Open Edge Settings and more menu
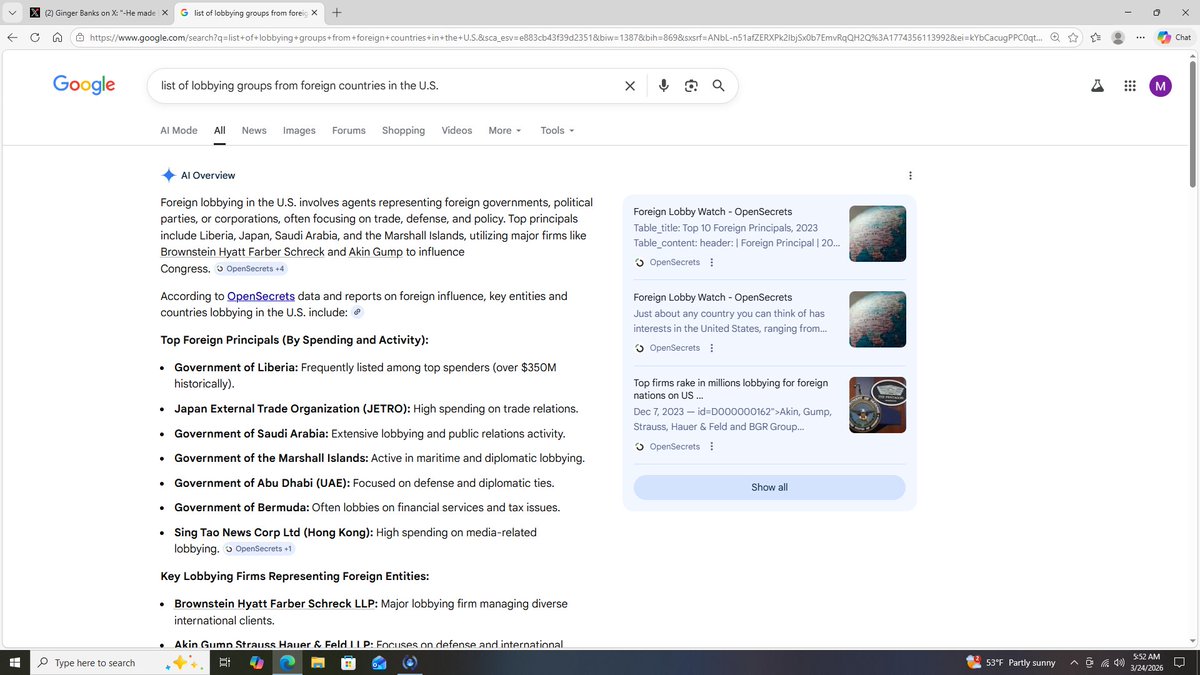 coord(1140,38)
